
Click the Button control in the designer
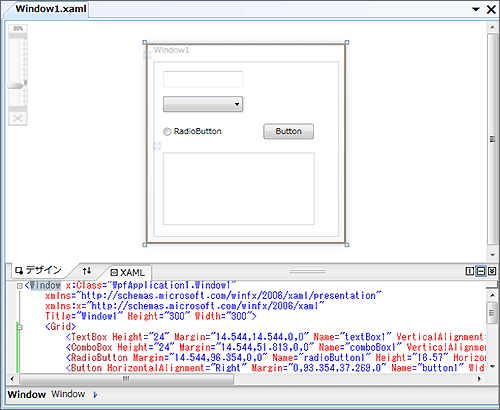click(288, 131)
